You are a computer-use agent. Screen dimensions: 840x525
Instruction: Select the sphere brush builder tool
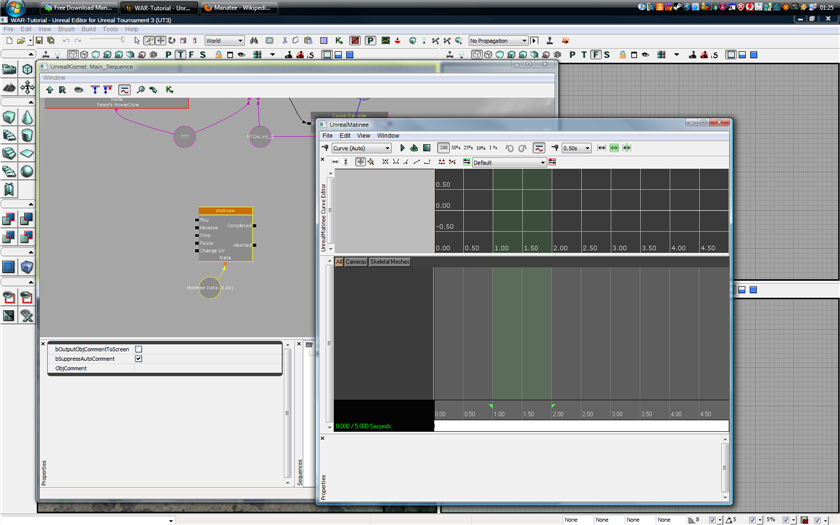tap(27, 171)
